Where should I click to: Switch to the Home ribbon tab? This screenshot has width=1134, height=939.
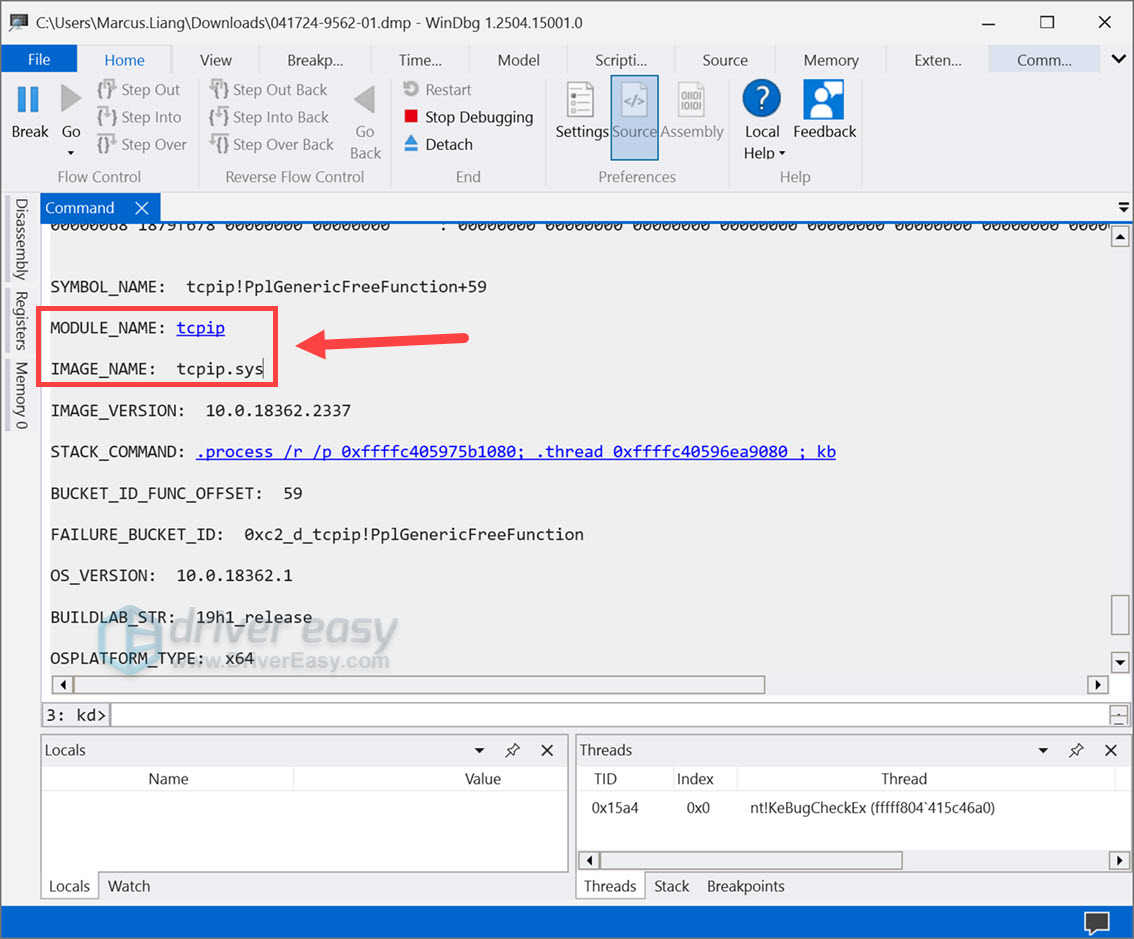[124, 60]
